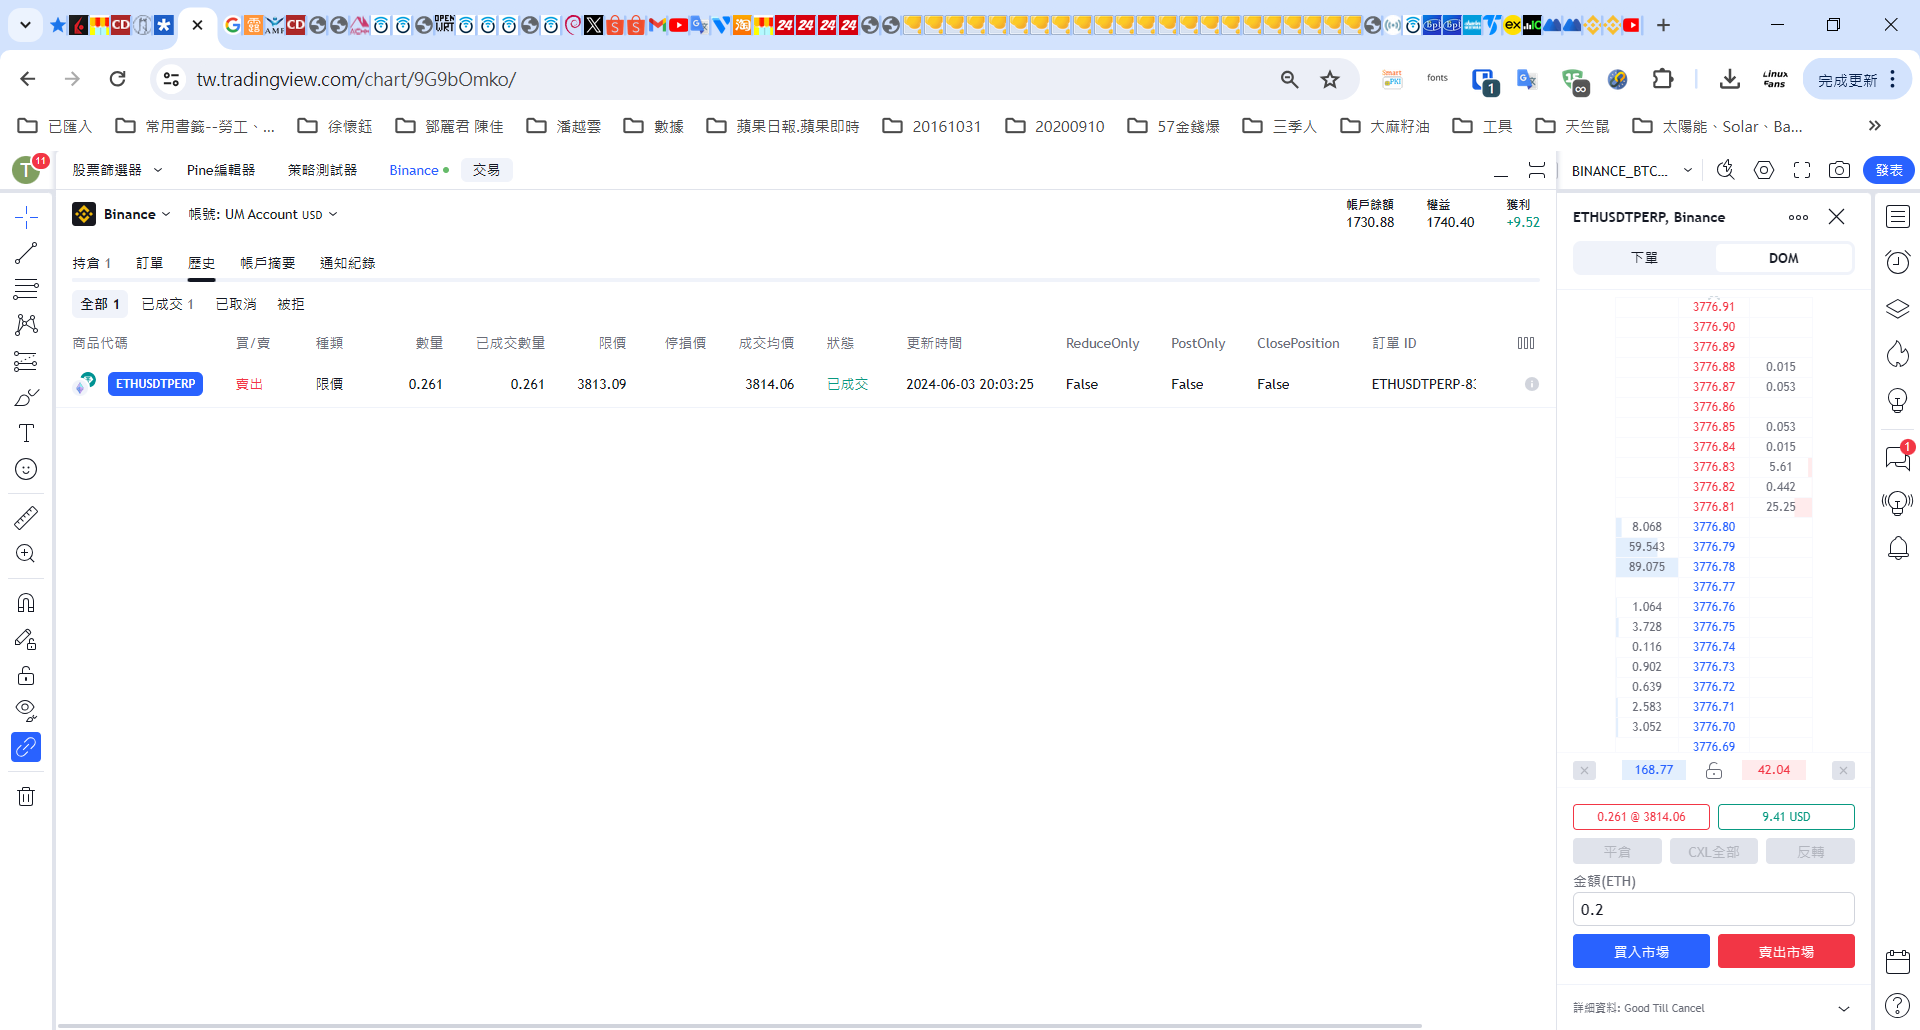
Task: Click the blue 發表 publish button
Action: (x=1889, y=170)
